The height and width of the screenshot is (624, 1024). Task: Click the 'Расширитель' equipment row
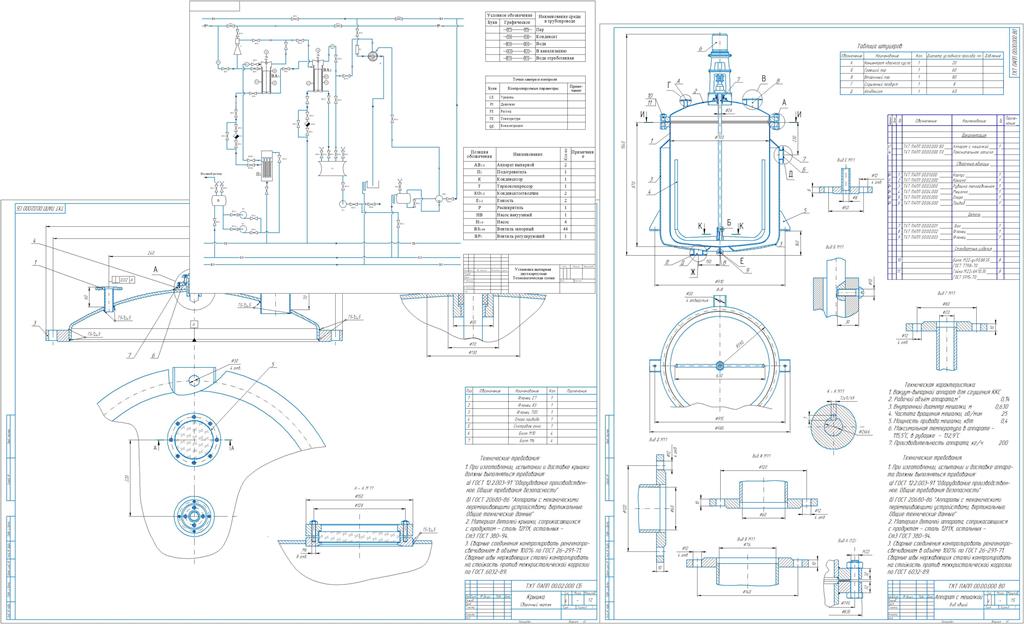point(529,208)
